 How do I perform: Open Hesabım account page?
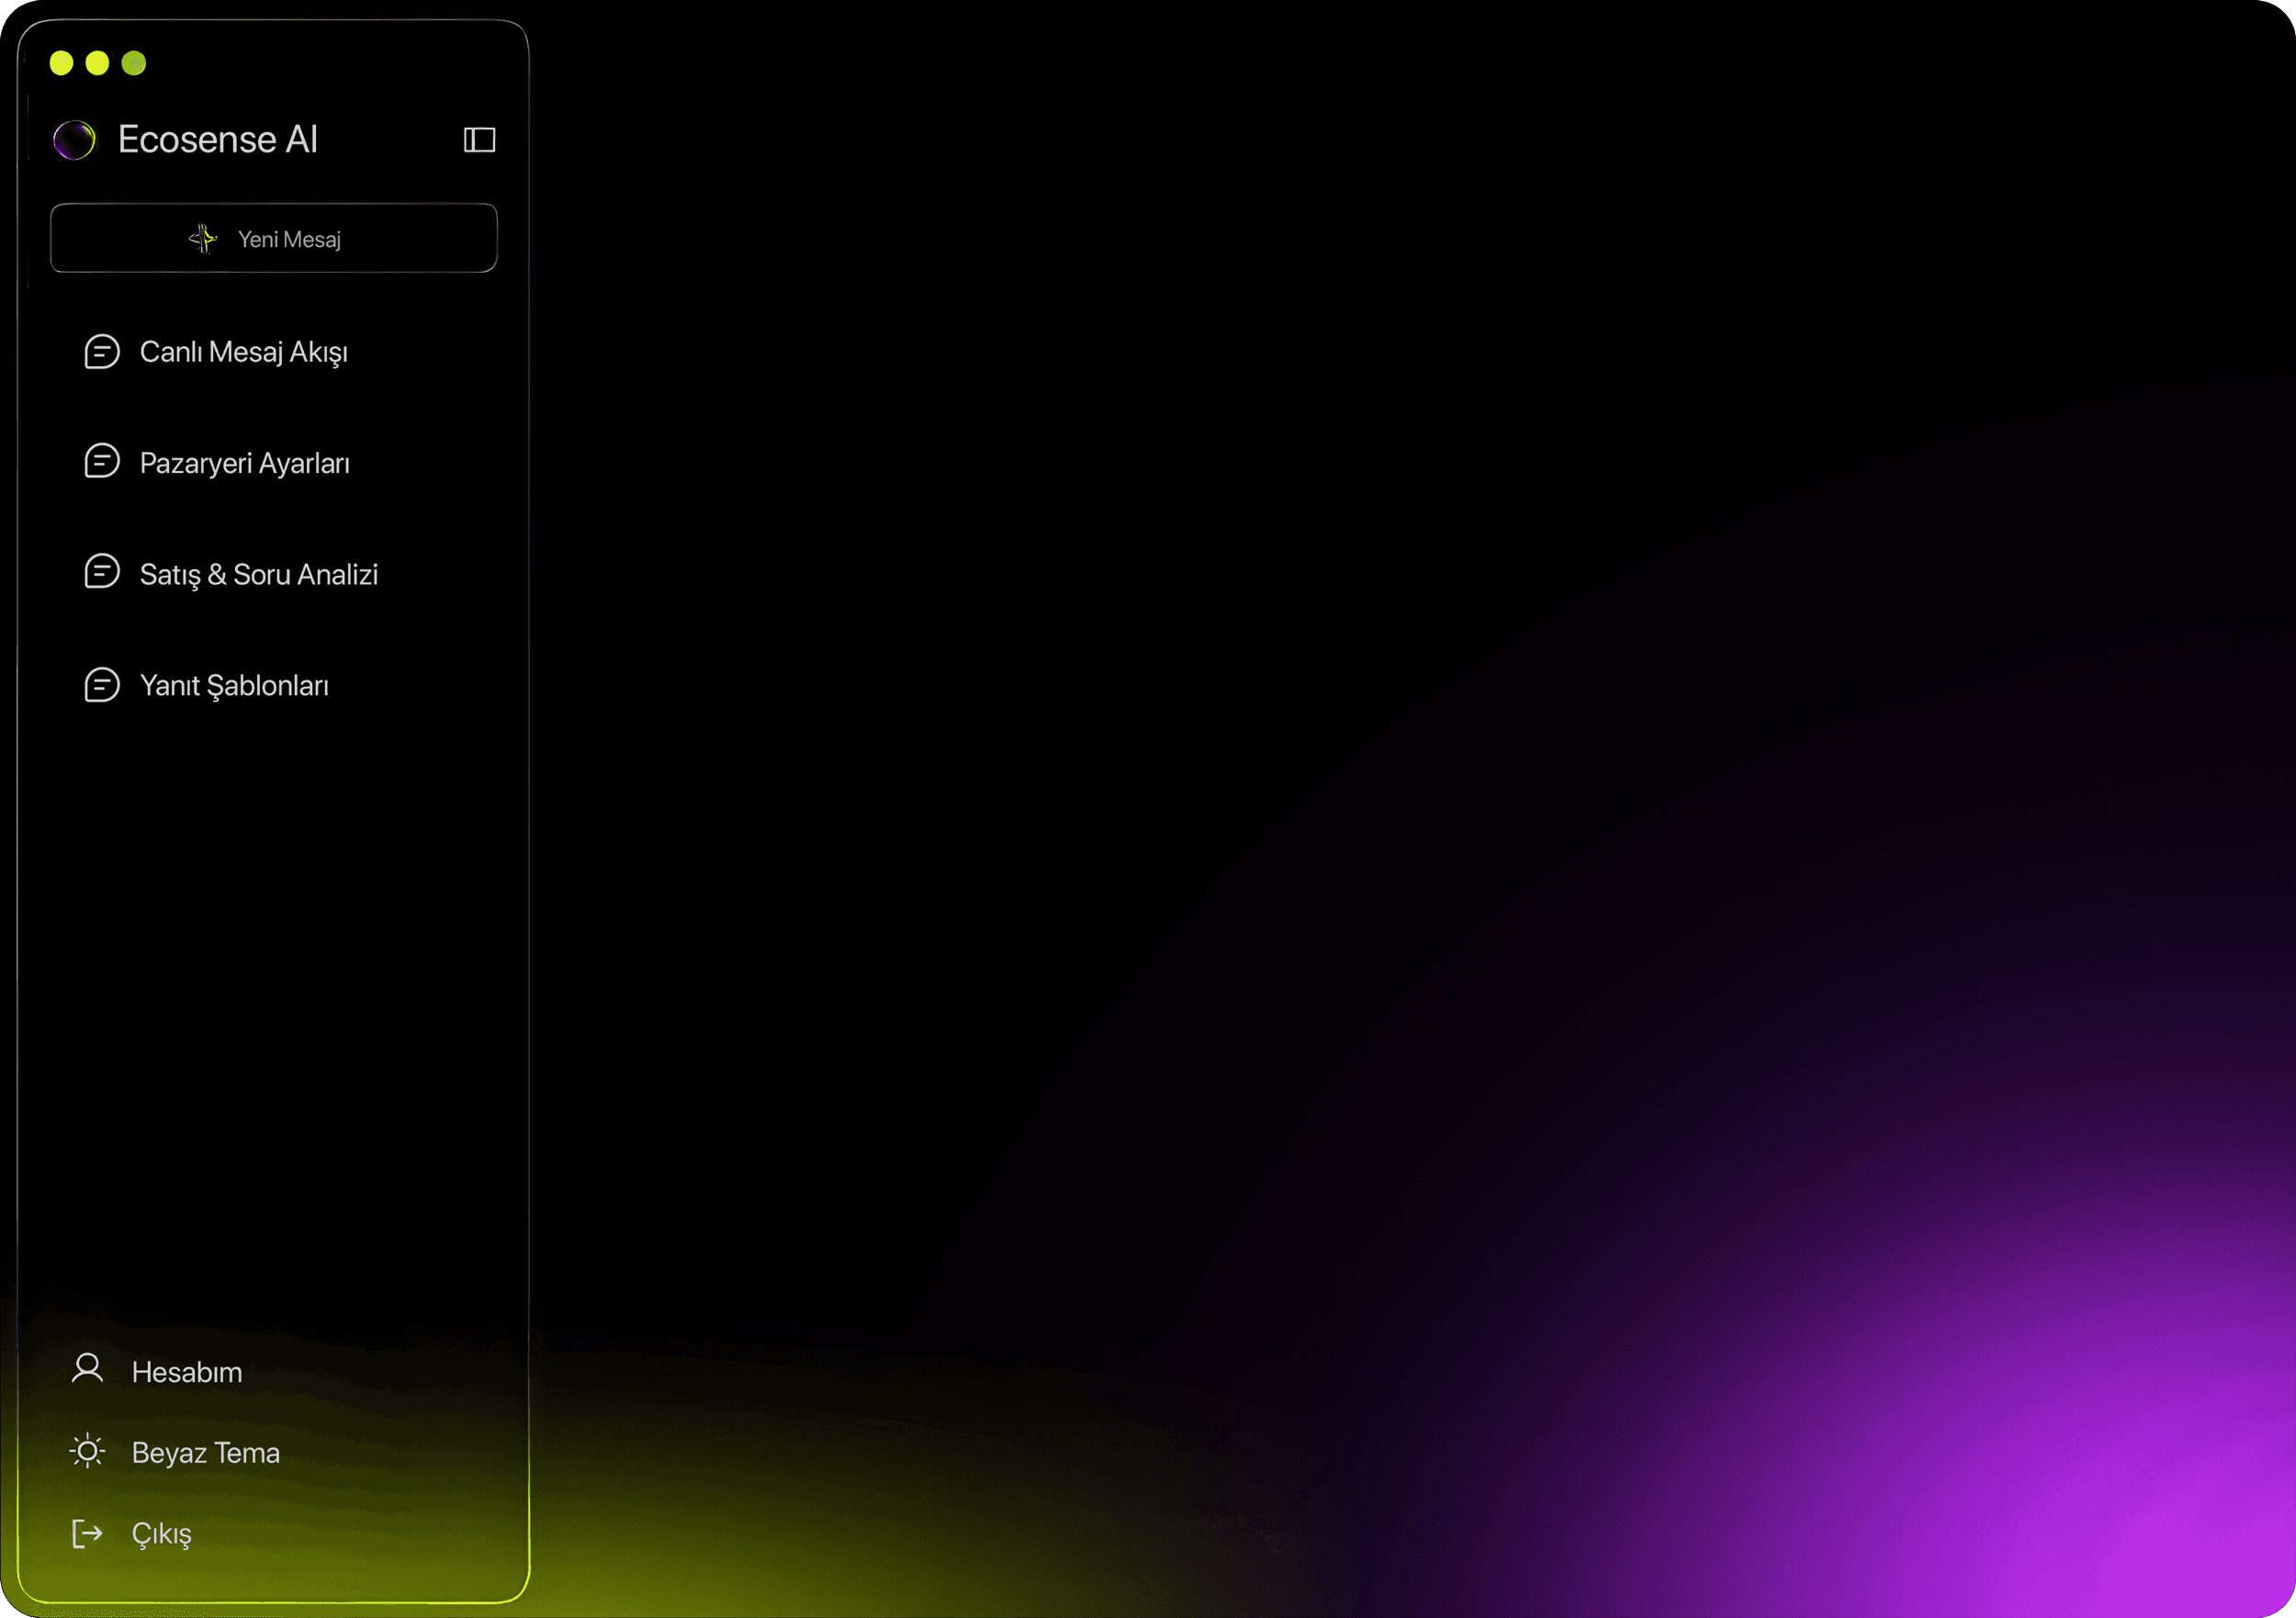(x=187, y=1373)
